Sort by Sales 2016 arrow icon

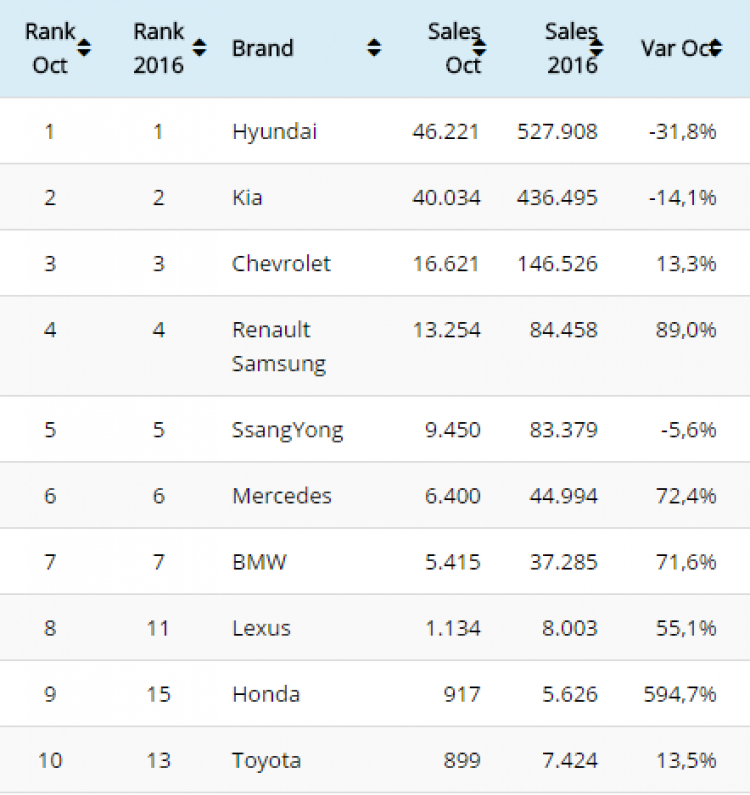[x=597, y=48]
